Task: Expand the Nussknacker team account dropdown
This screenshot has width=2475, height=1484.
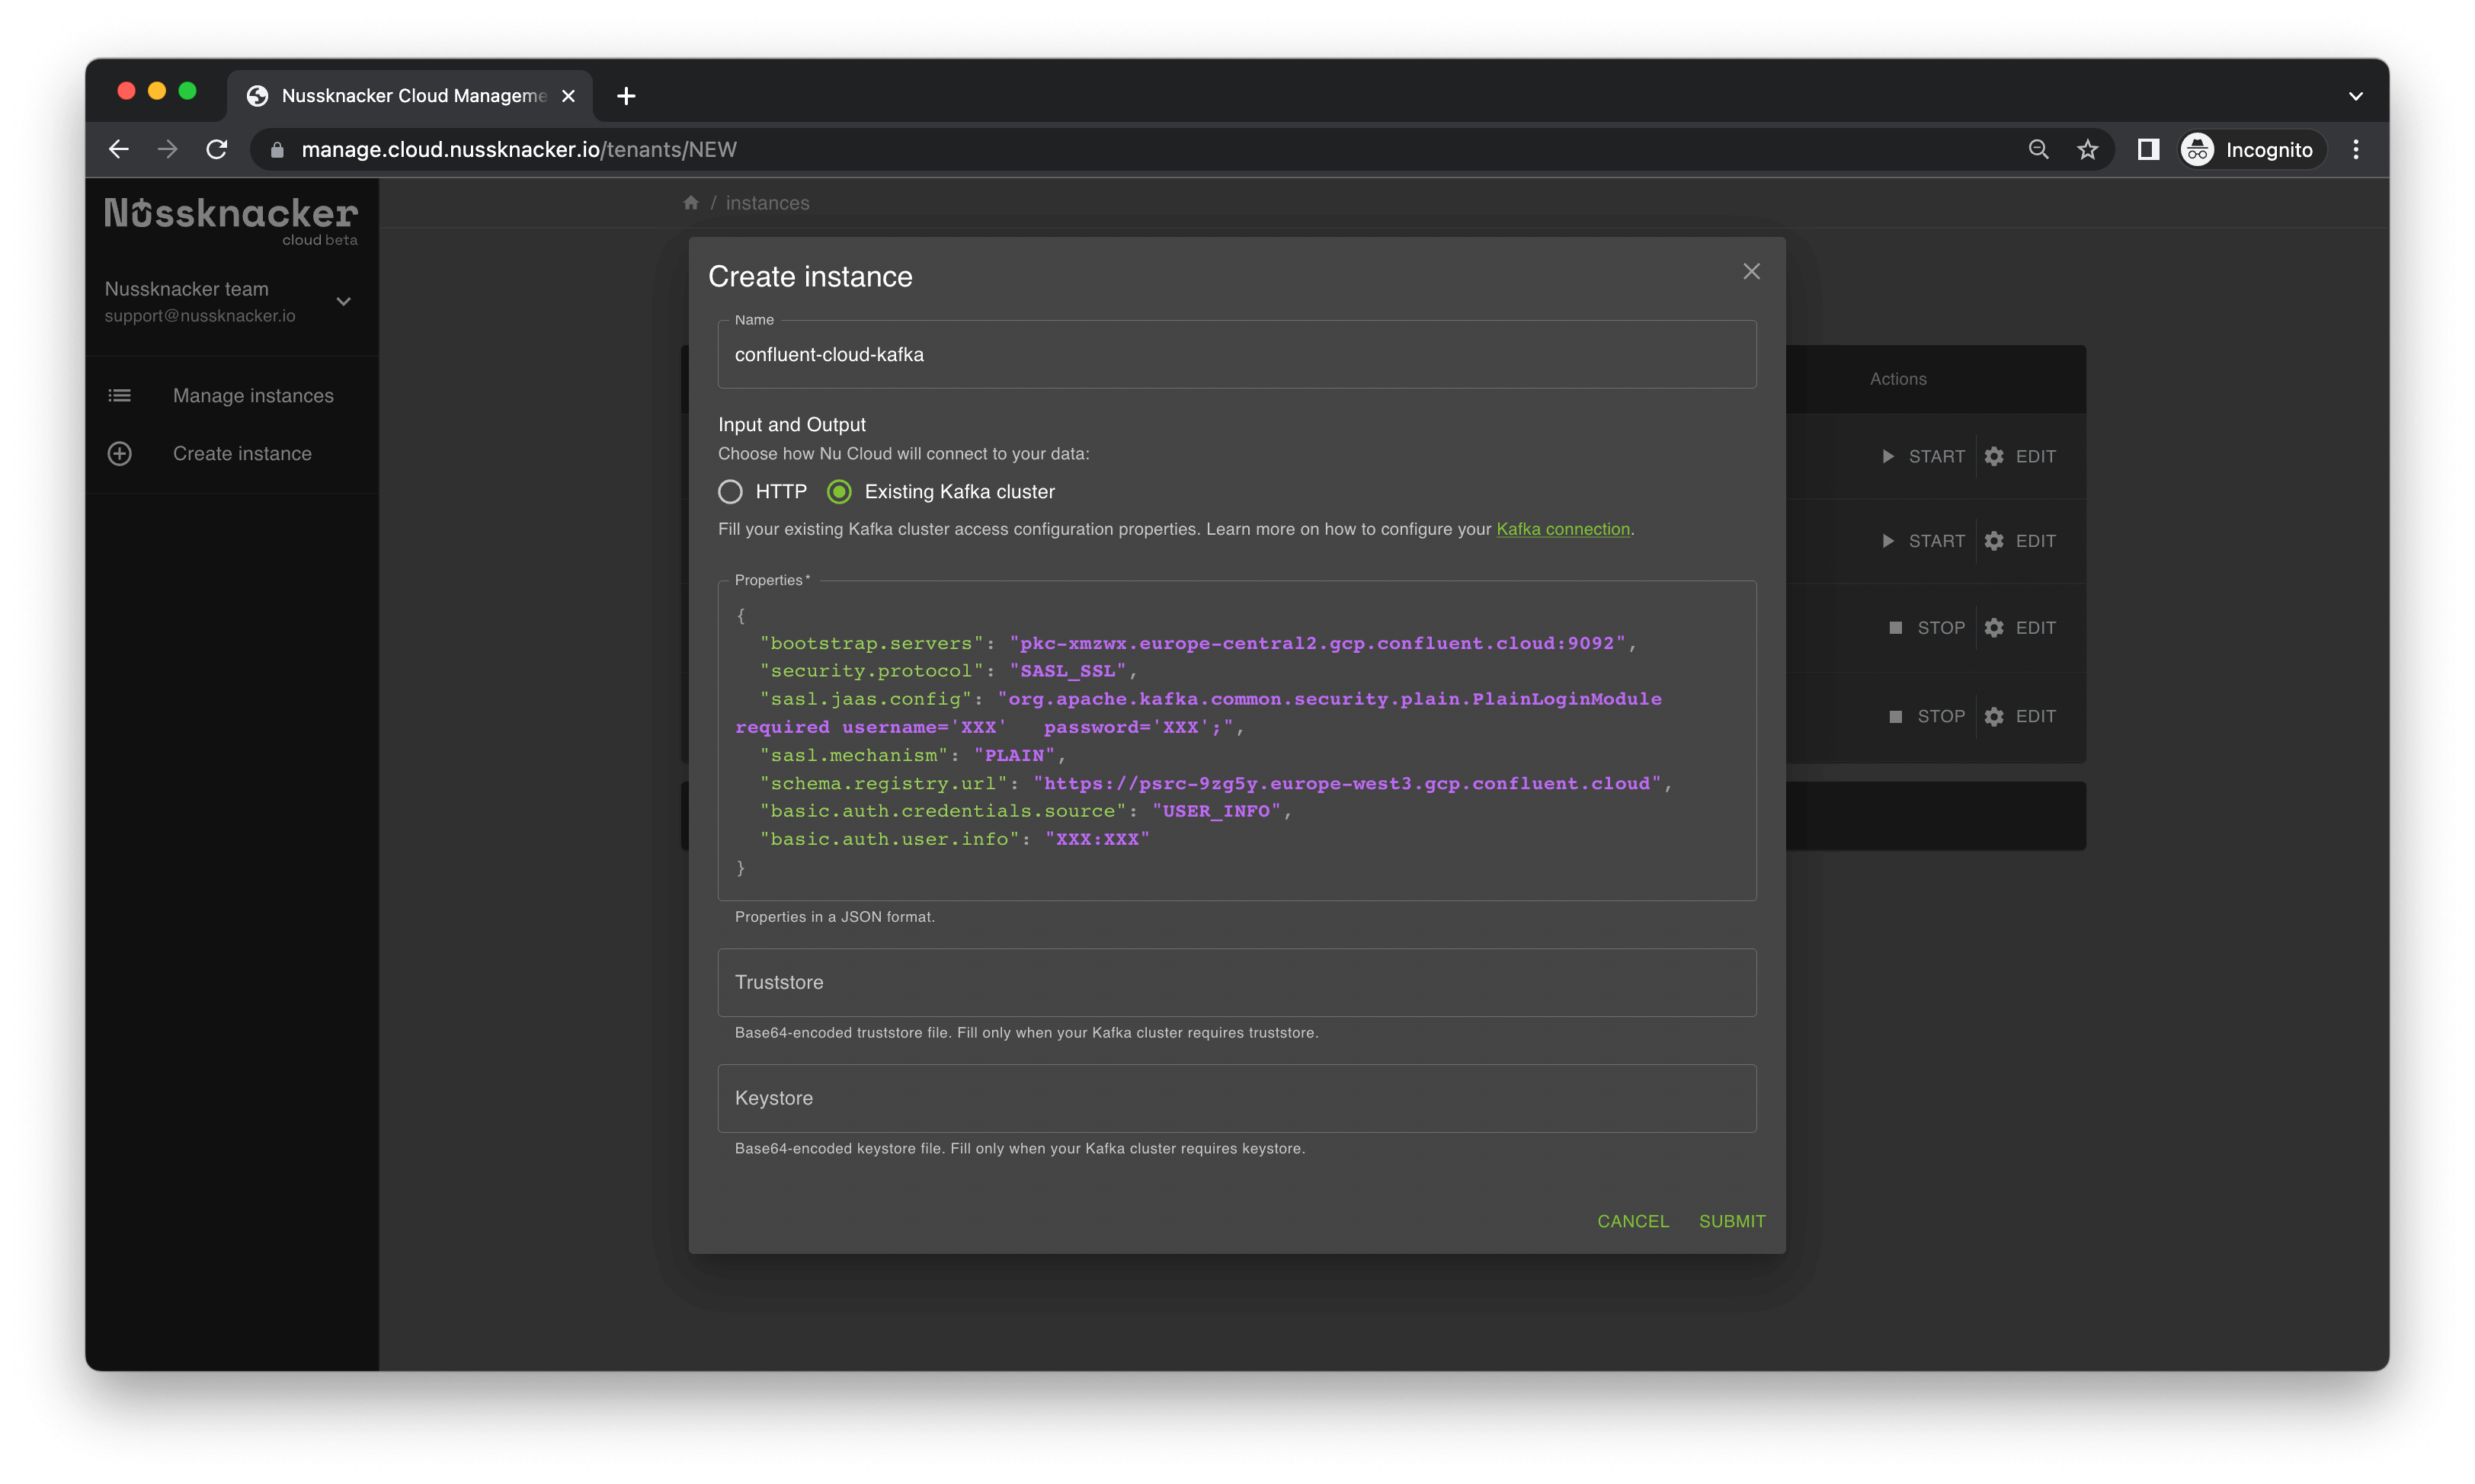Action: tap(343, 301)
